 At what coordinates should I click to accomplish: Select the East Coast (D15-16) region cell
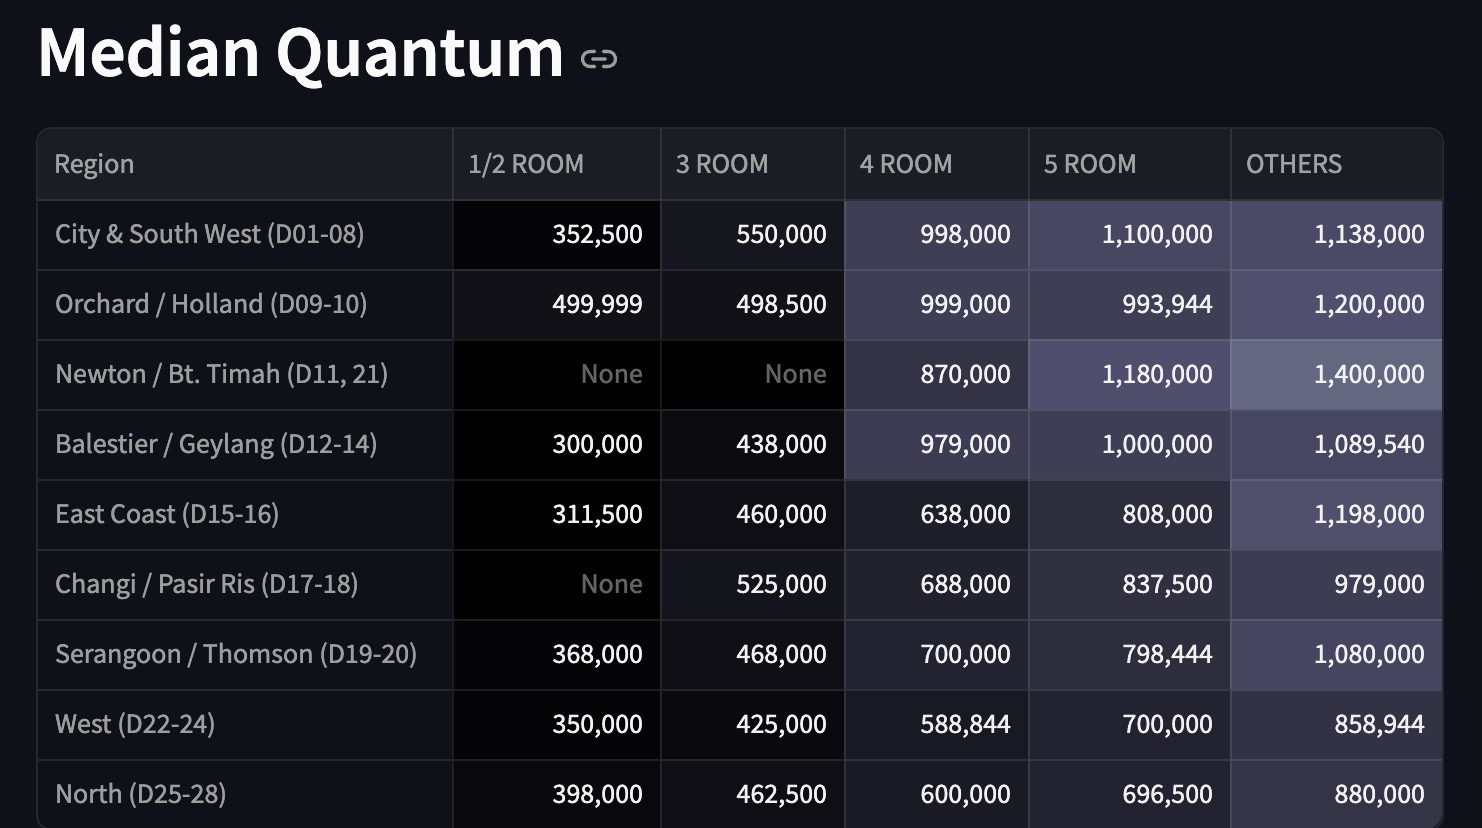coord(167,514)
